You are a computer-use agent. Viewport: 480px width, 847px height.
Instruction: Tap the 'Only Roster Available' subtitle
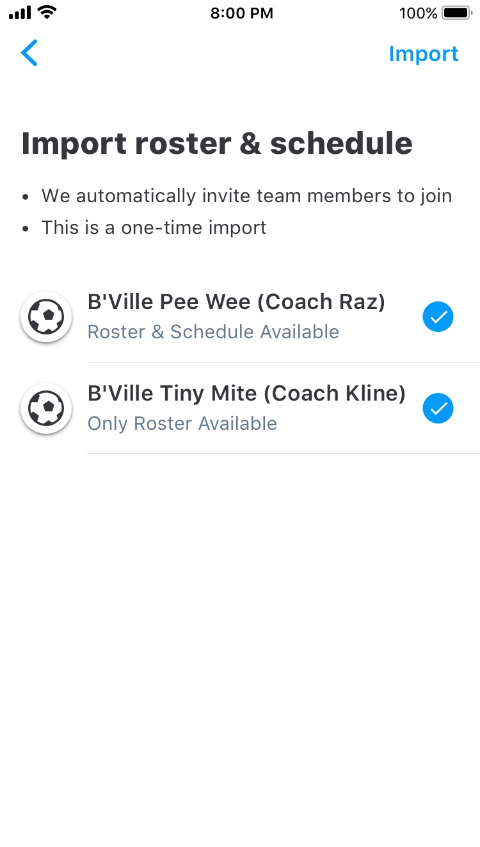(x=182, y=424)
